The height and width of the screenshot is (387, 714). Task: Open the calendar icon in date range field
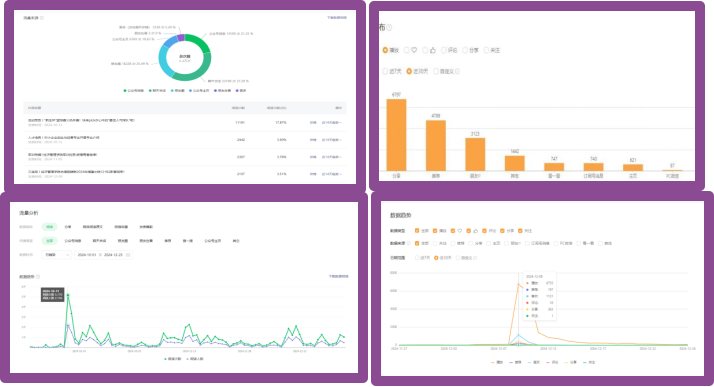tap(128, 255)
